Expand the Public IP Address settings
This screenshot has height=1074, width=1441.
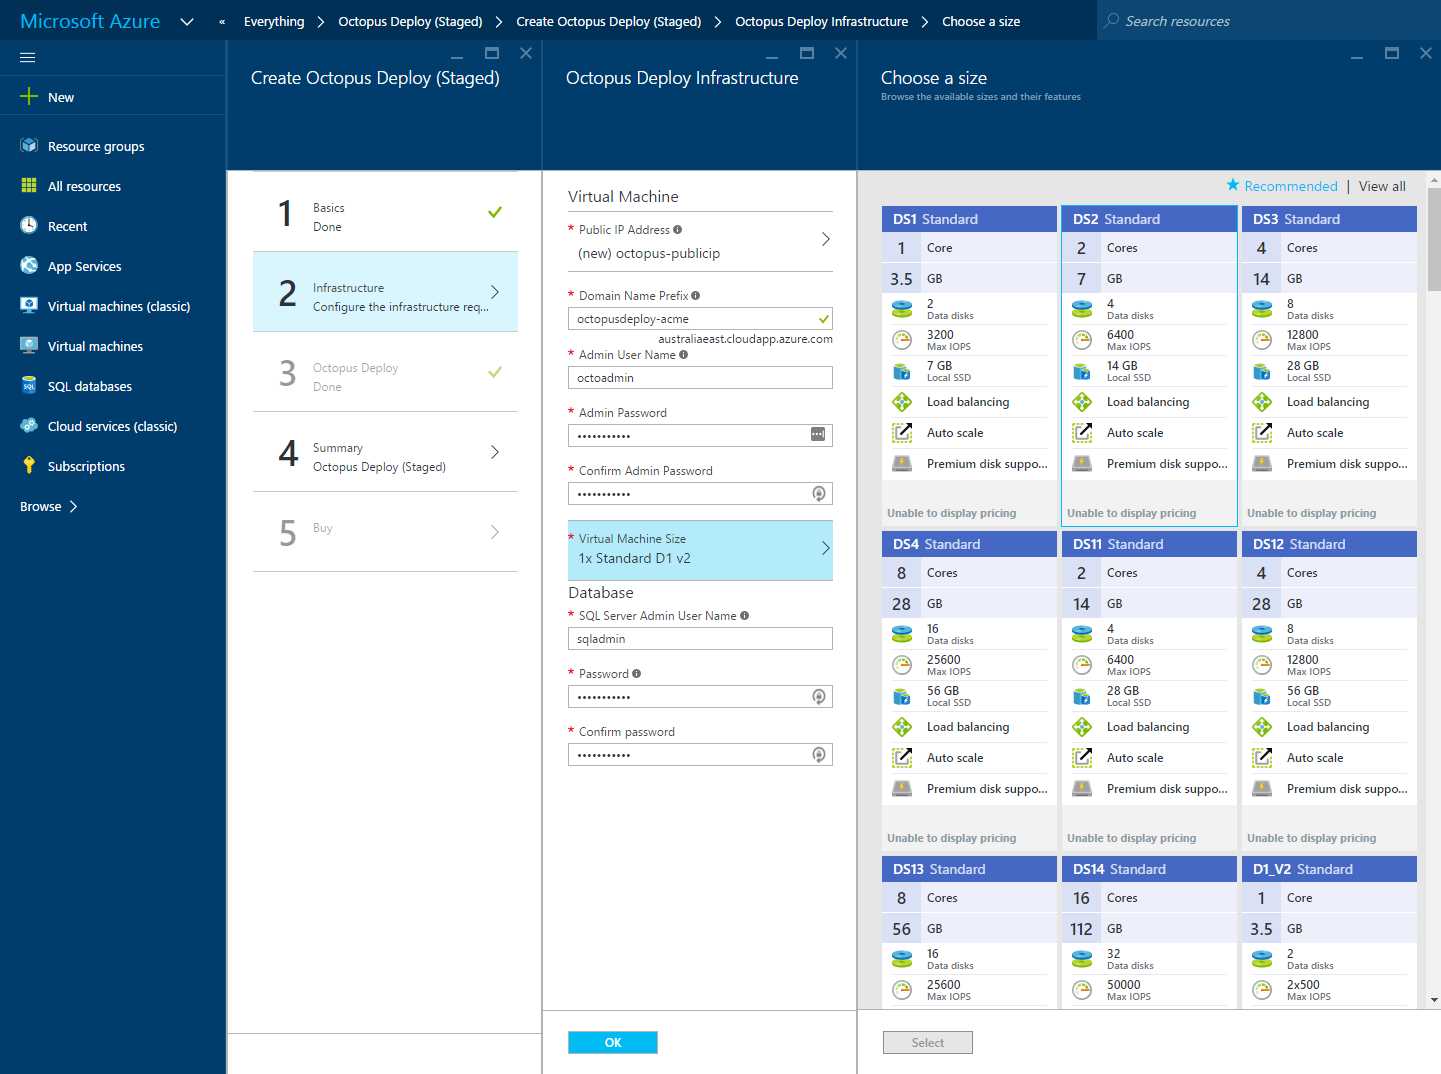824,240
